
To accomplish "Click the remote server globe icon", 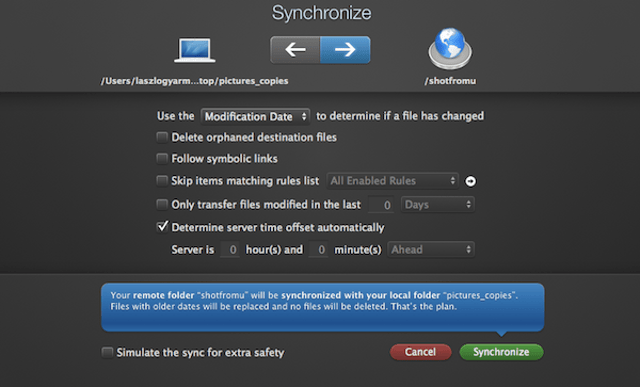I will (450, 48).
